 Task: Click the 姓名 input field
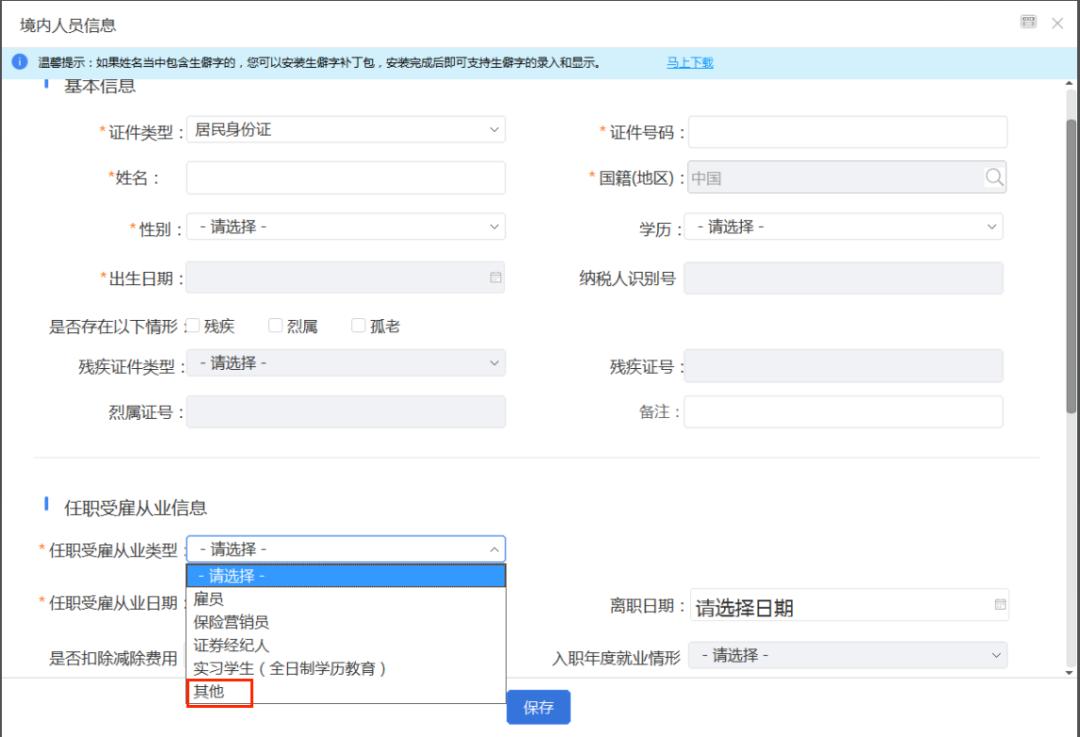(345, 178)
